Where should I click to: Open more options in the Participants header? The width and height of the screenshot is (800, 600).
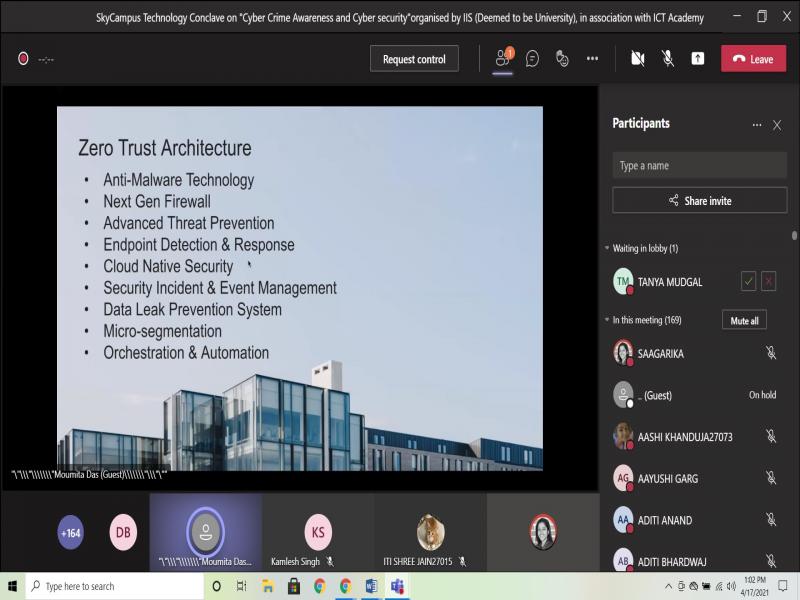point(756,125)
